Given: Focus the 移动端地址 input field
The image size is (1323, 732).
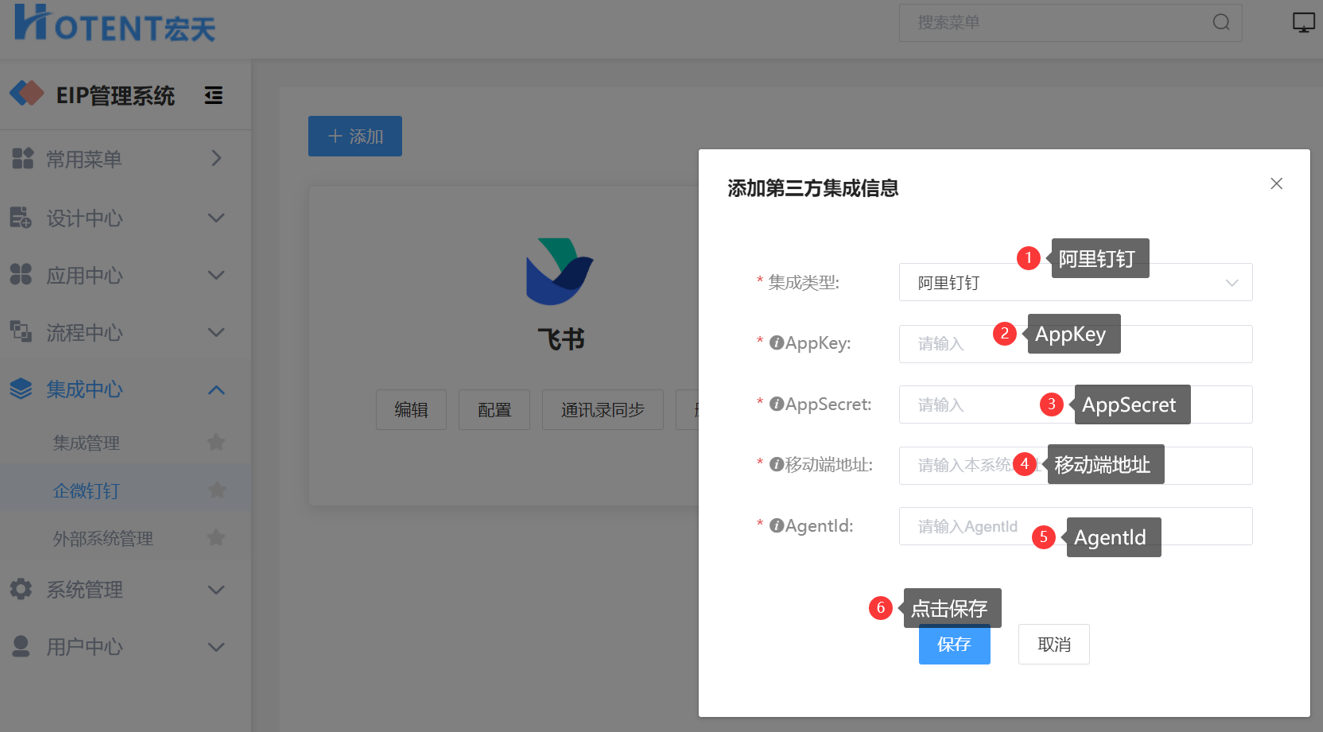Looking at the screenshot, I should tap(1075, 465).
